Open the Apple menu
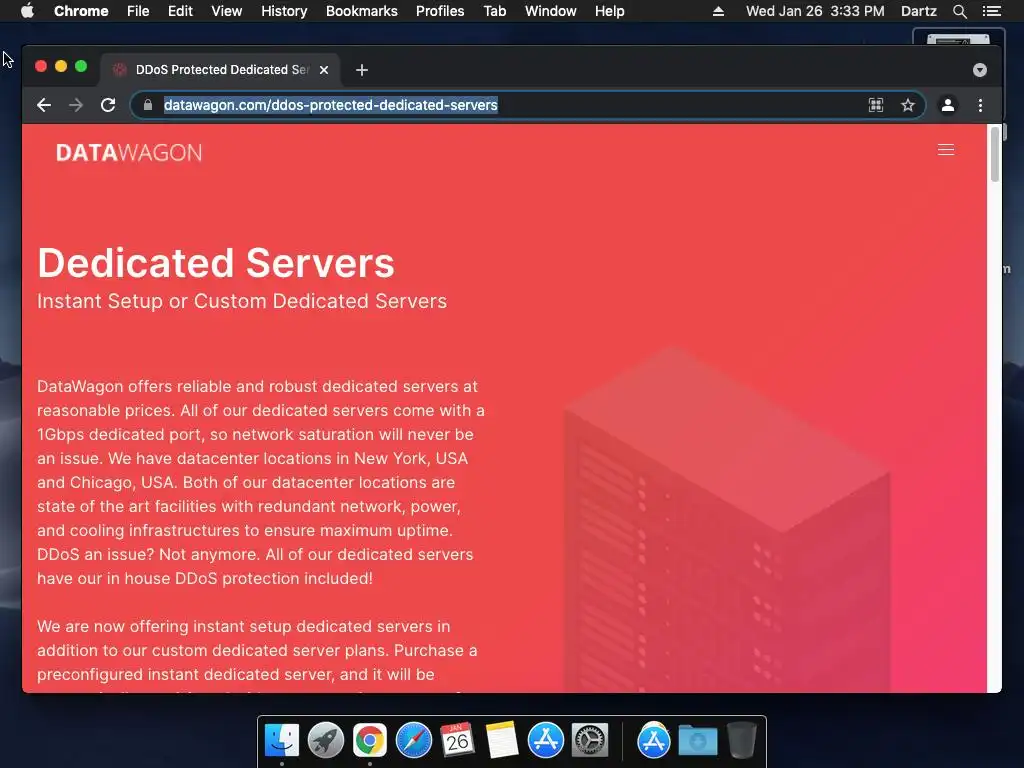The height and width of the screenshot is (768, 1024). [x=27, y=11]
